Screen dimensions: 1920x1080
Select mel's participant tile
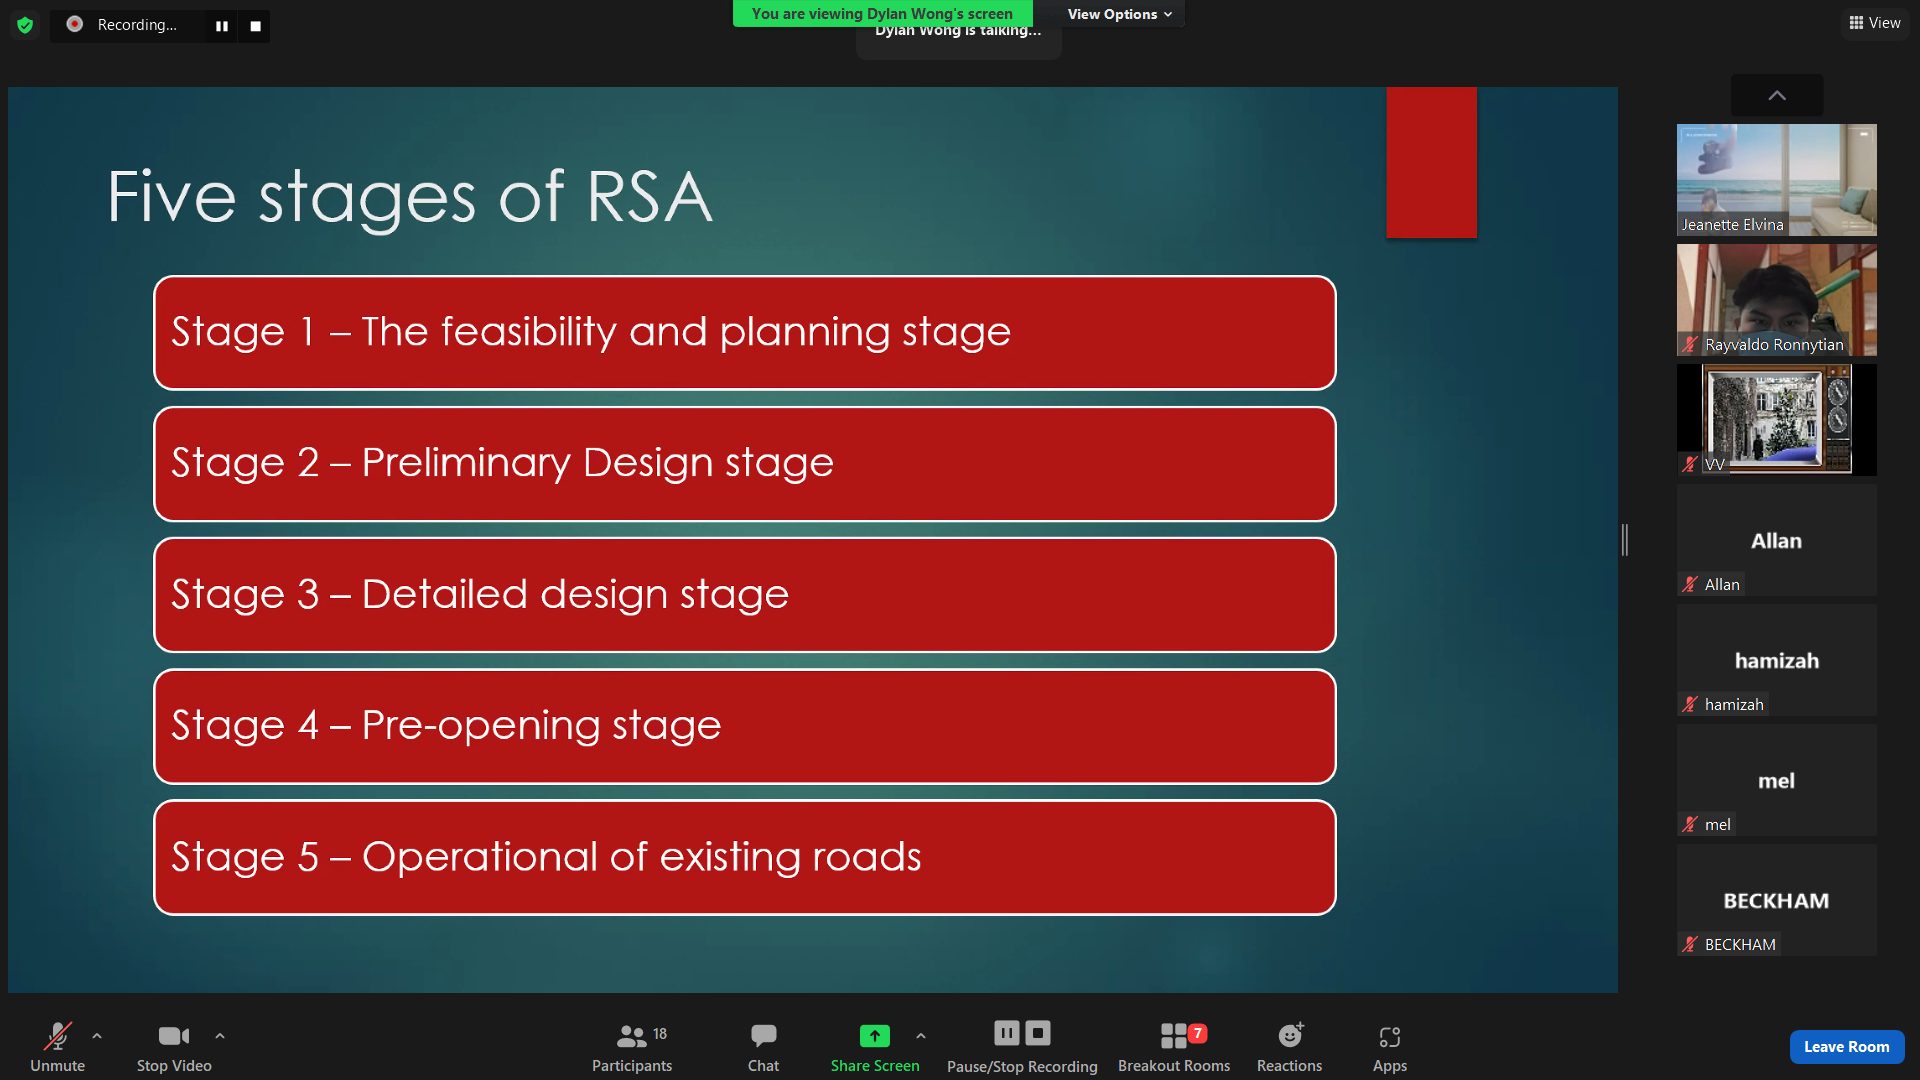1777,780
